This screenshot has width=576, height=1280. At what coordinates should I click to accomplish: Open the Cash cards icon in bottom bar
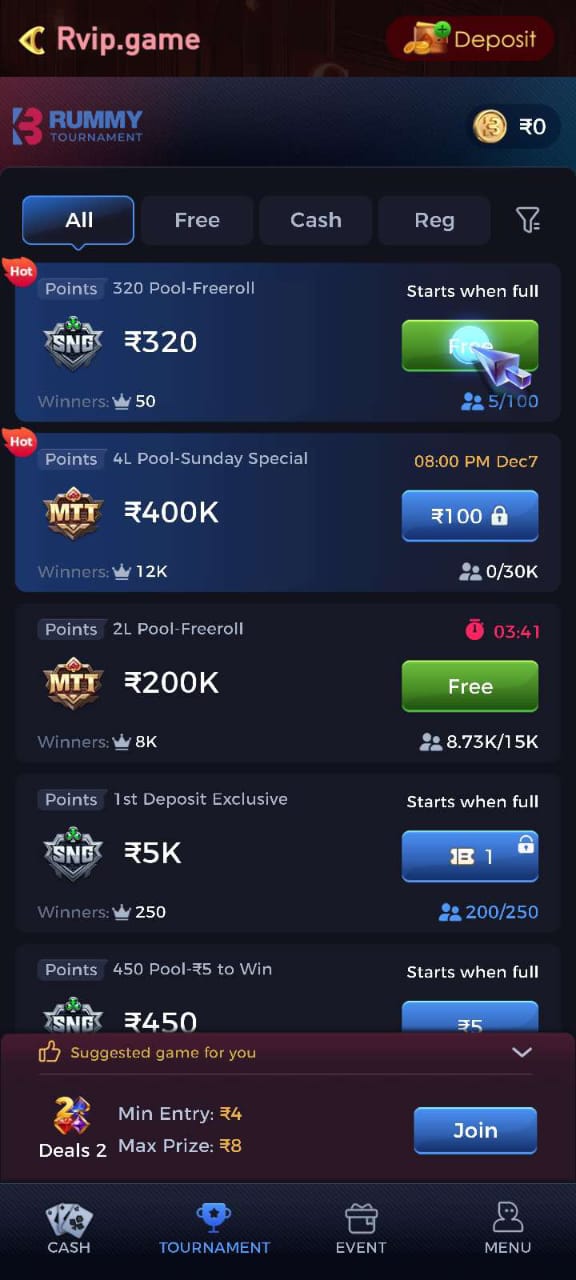pyautogui.click(x=69, y=1220)
